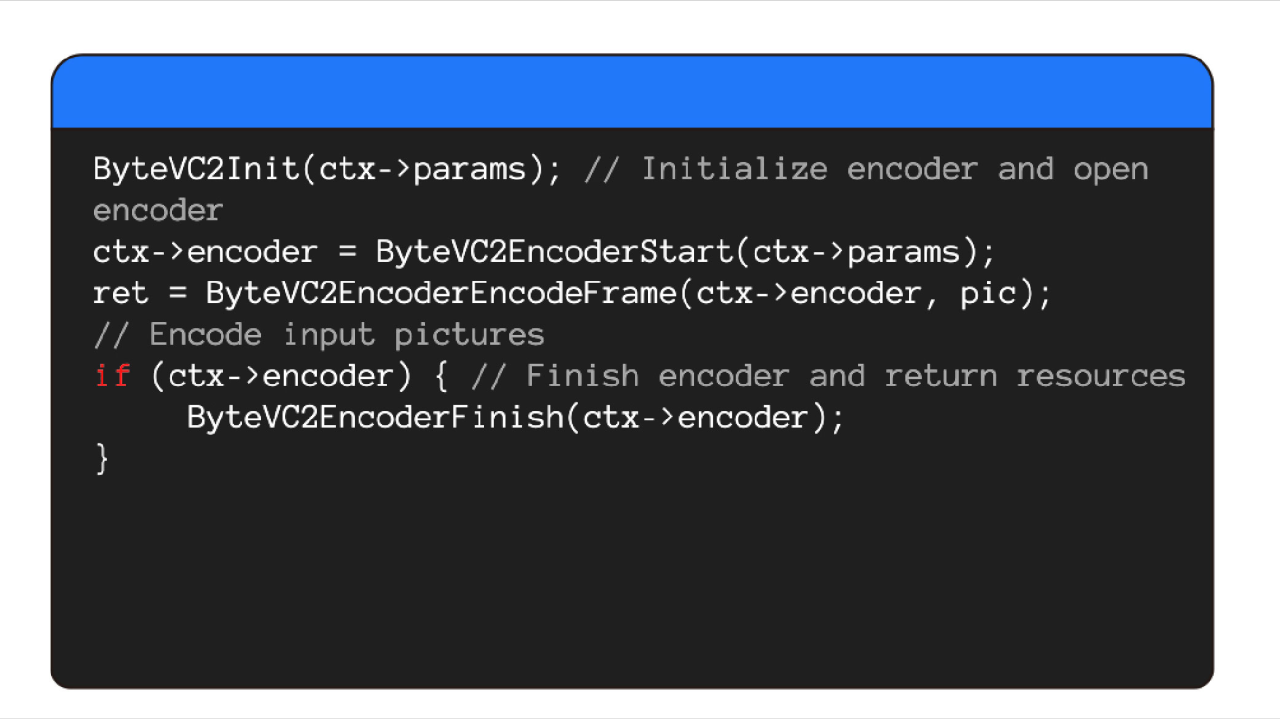Click the "// Encode input pictures" comment

[x=319, y=335]
